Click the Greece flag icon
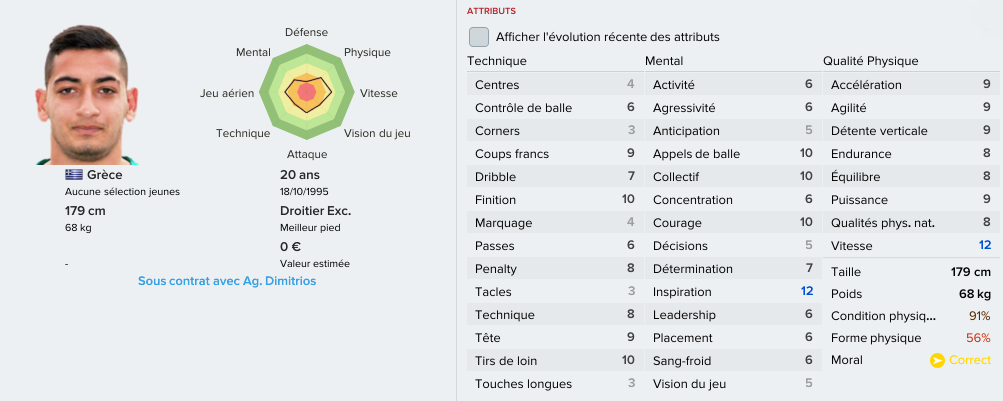This screenshot has width=1003, height=401. (74, 175)
